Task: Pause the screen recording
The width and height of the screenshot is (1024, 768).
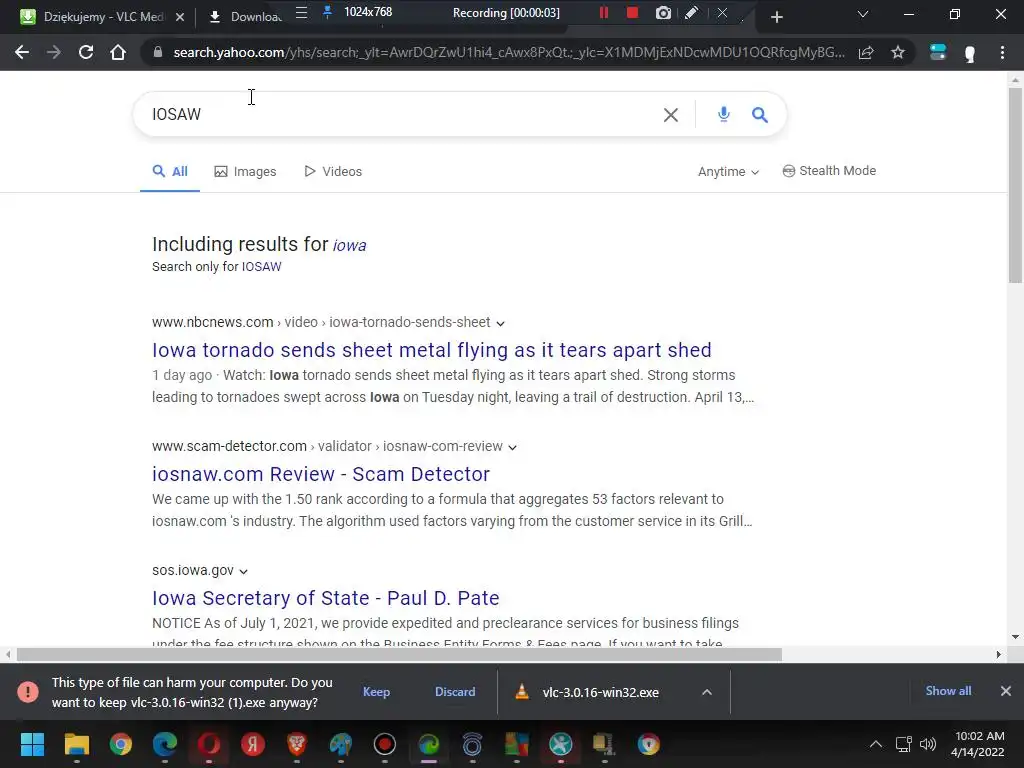Action: pos(603,12)
